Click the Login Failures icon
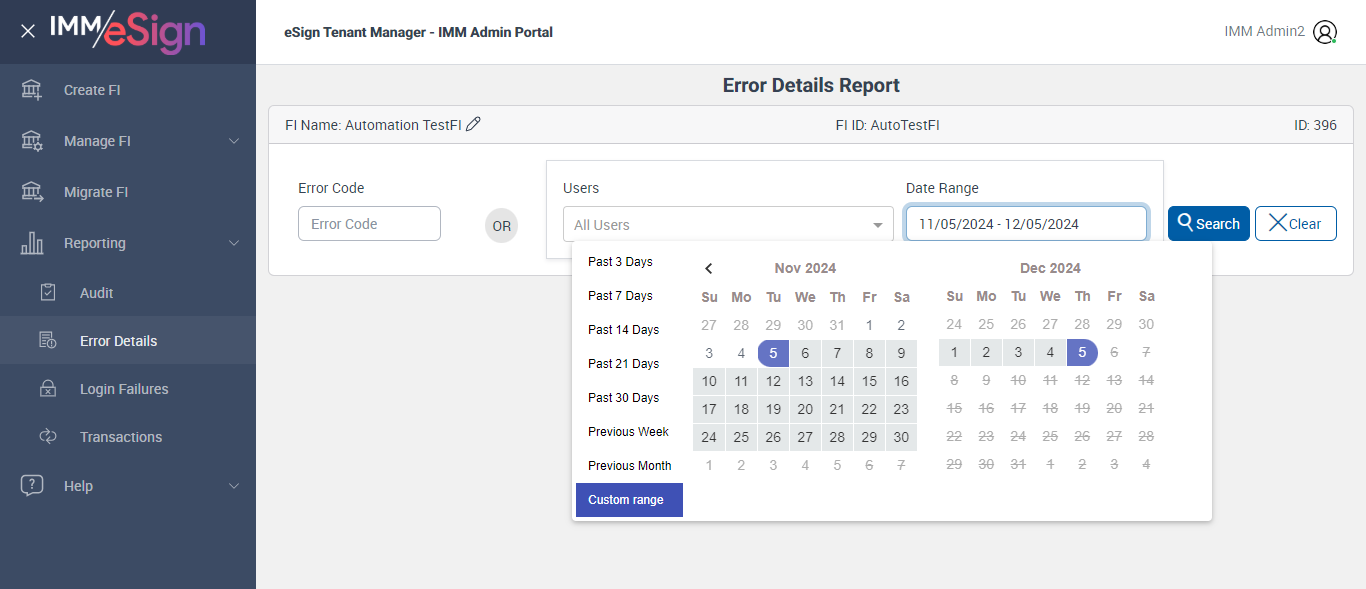Viewport: 1366px width, 589px height. point(48,389)
